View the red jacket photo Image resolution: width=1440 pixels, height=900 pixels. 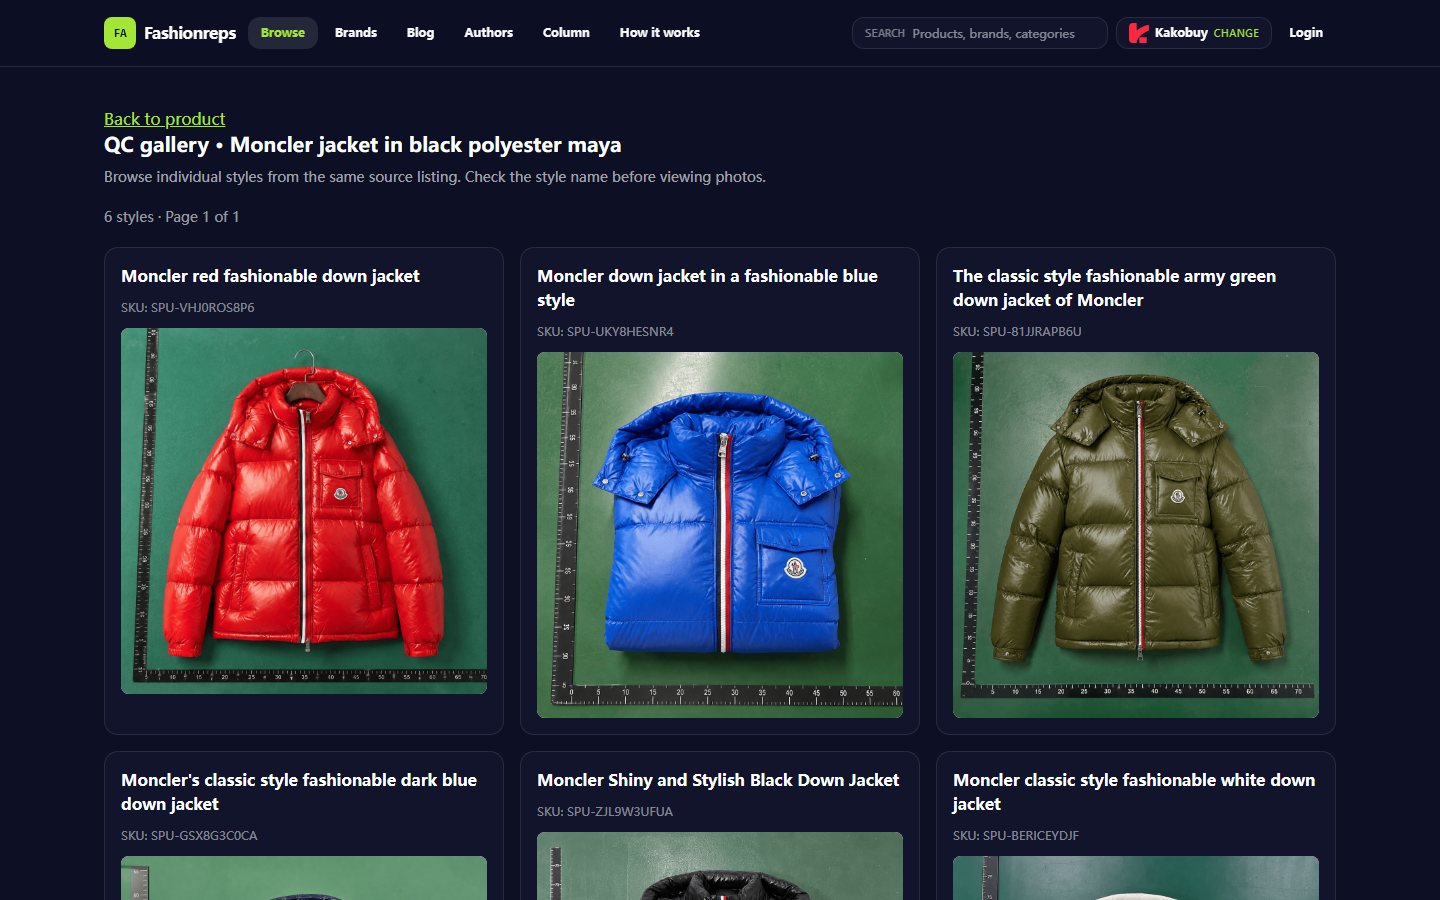(x=304, y=511)
